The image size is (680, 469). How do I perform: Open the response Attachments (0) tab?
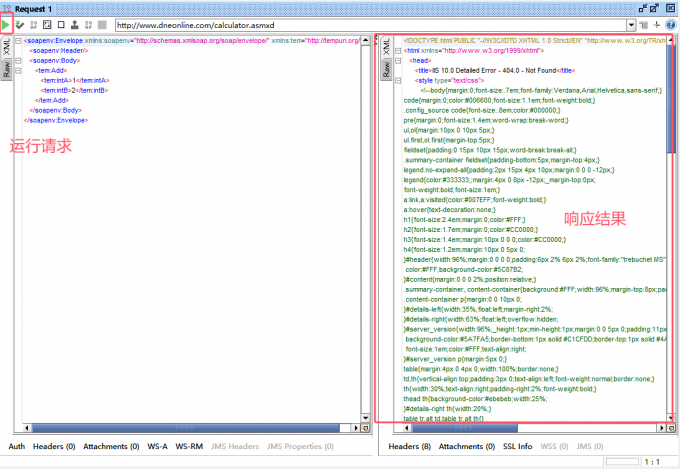coord(467,446)
